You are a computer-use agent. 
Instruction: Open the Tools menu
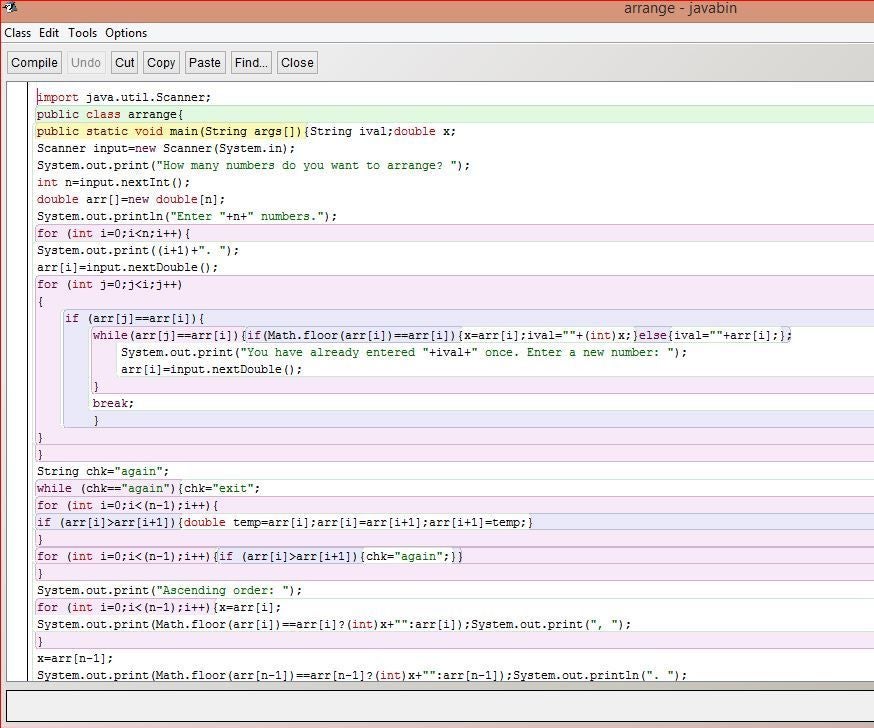click(82, 33)
